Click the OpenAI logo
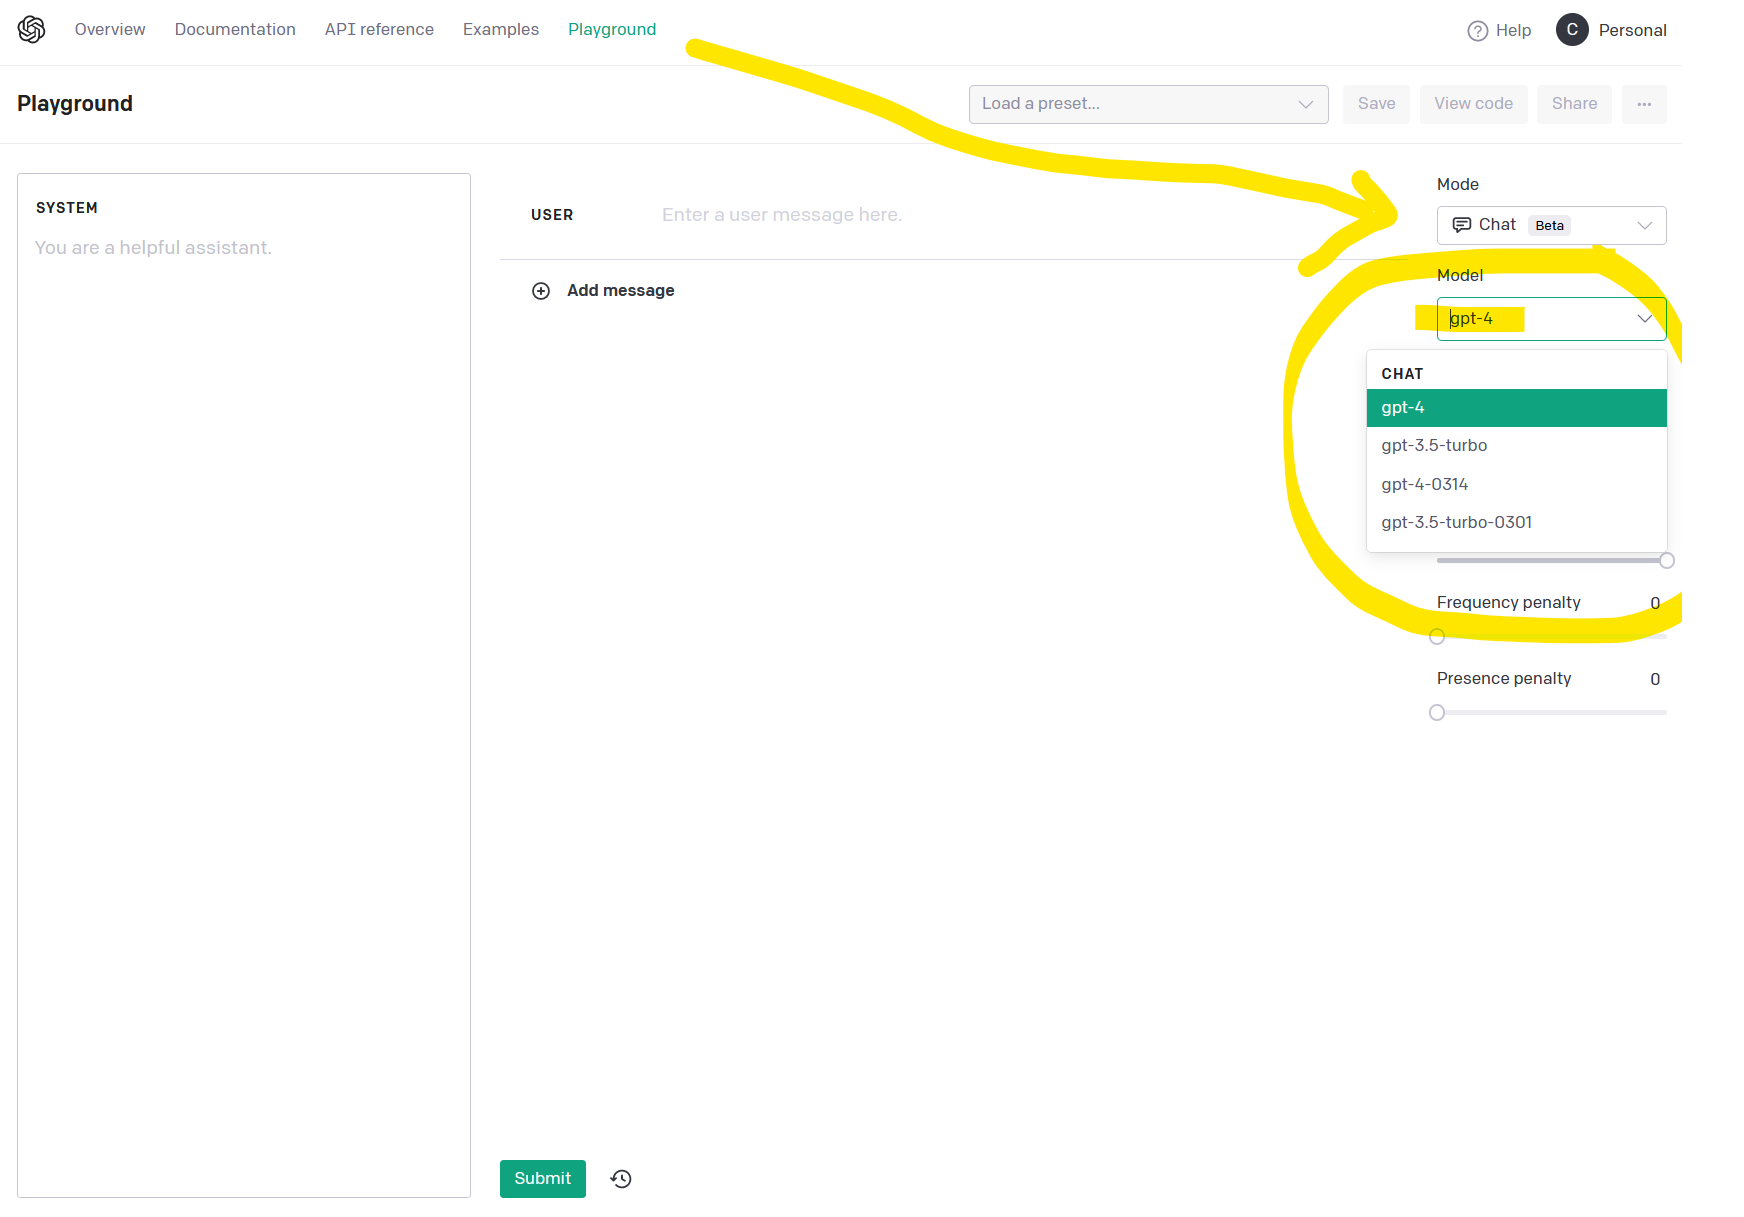 [31, 29]
